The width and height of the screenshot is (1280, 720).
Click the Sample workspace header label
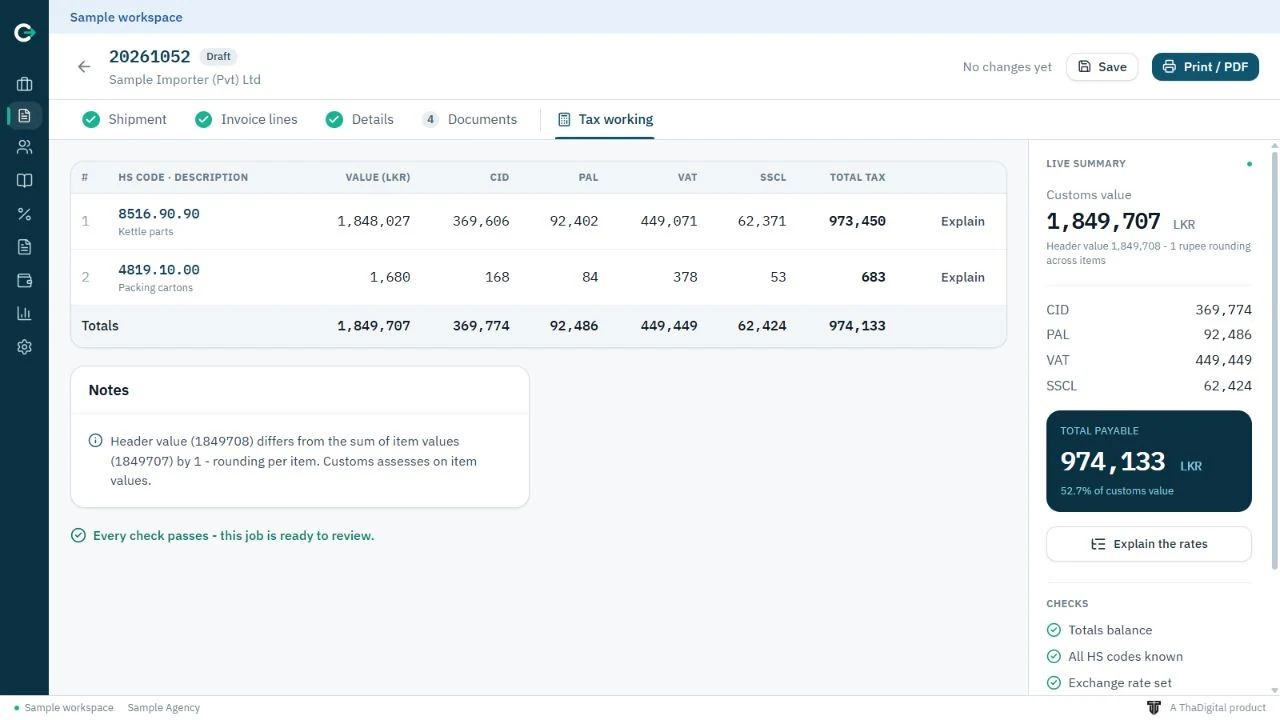(x=126, y=17)
